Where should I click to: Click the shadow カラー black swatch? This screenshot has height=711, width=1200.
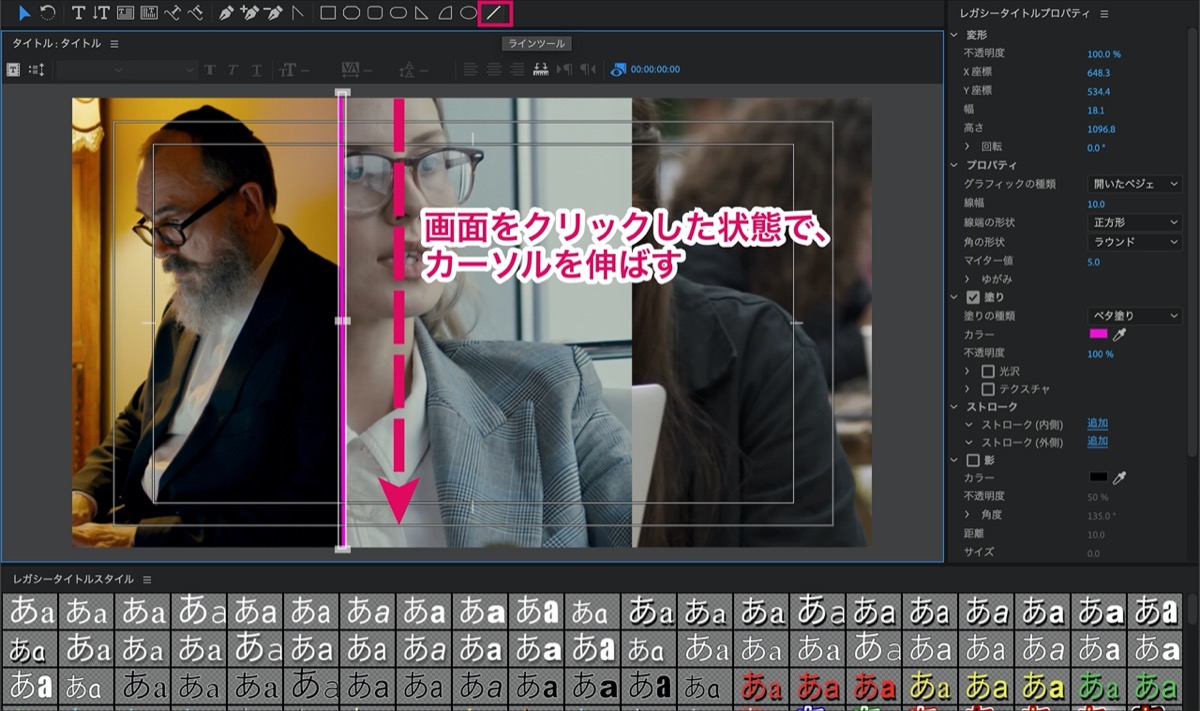[x=1098, y=478]
